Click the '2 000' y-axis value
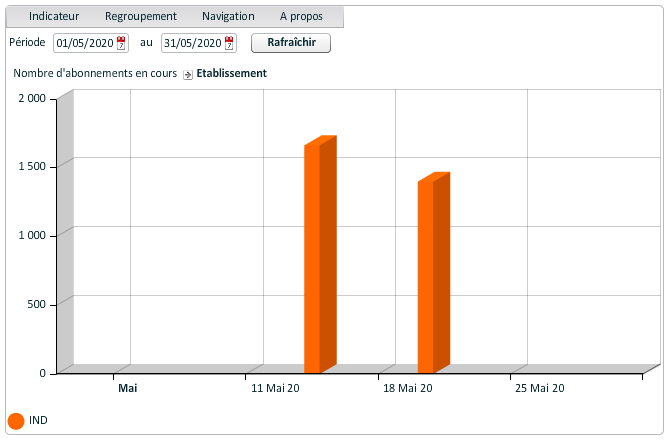The height and width of the screenshot is (443, 670). pos(32,98)
